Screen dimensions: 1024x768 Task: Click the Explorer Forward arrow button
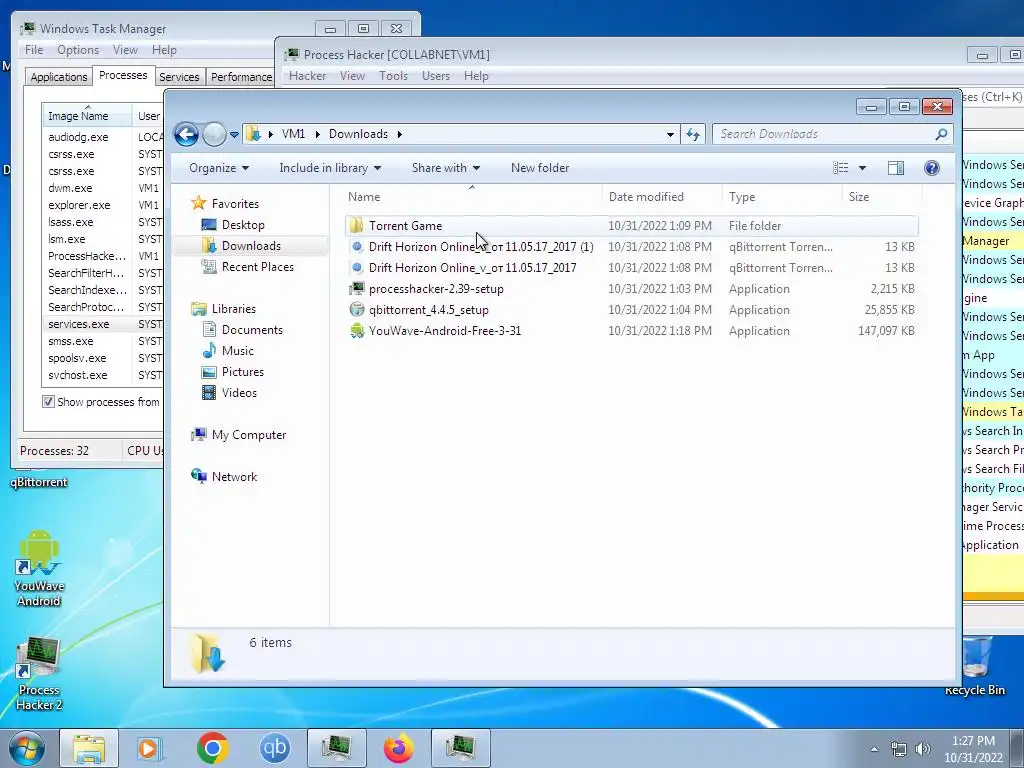[x=214, y=135]
